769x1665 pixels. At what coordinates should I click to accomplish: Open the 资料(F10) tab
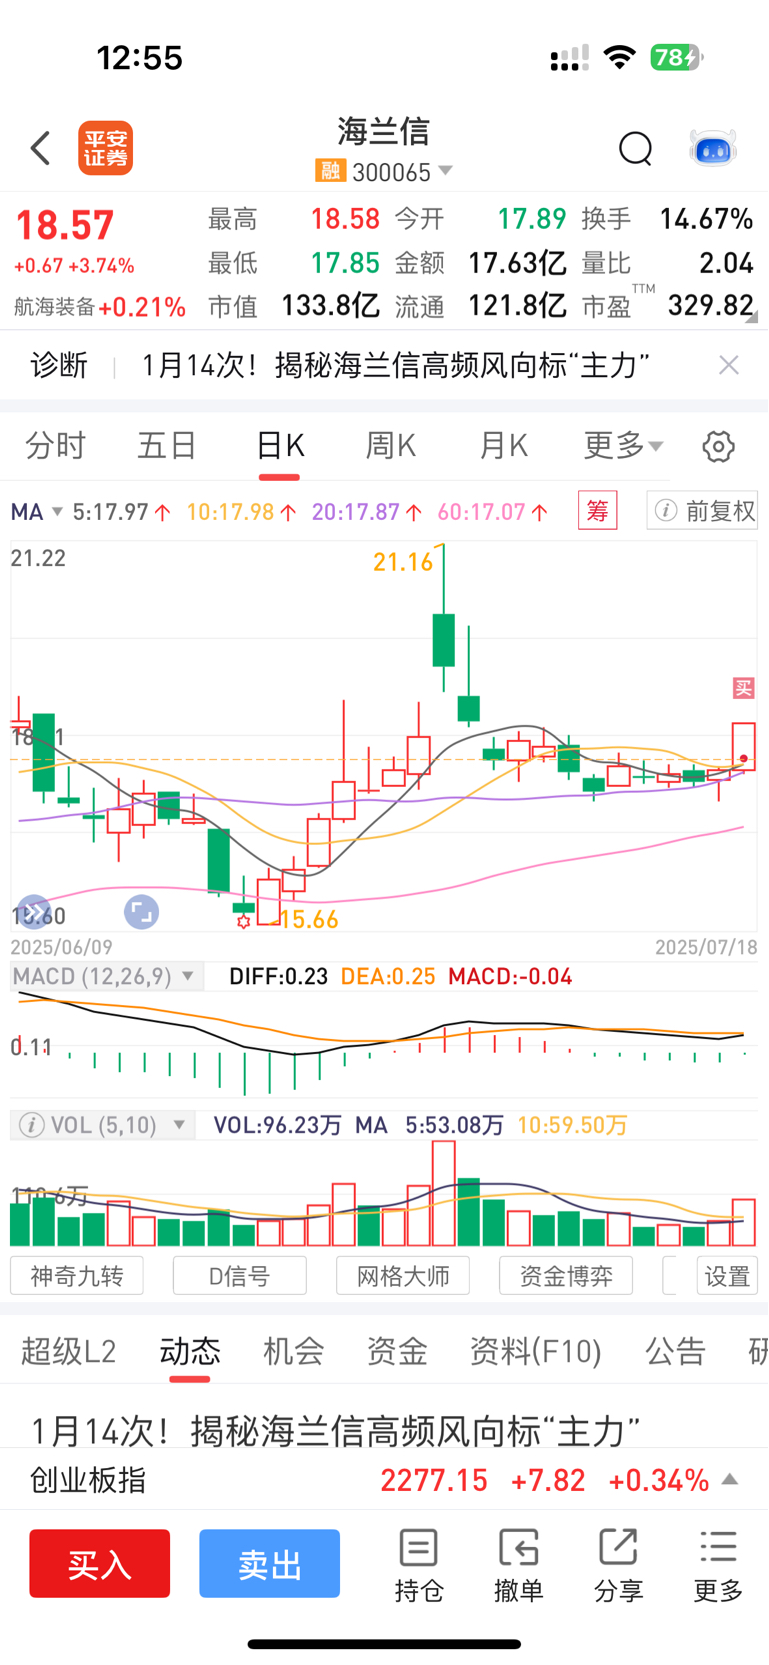[x=536, y=1352]
